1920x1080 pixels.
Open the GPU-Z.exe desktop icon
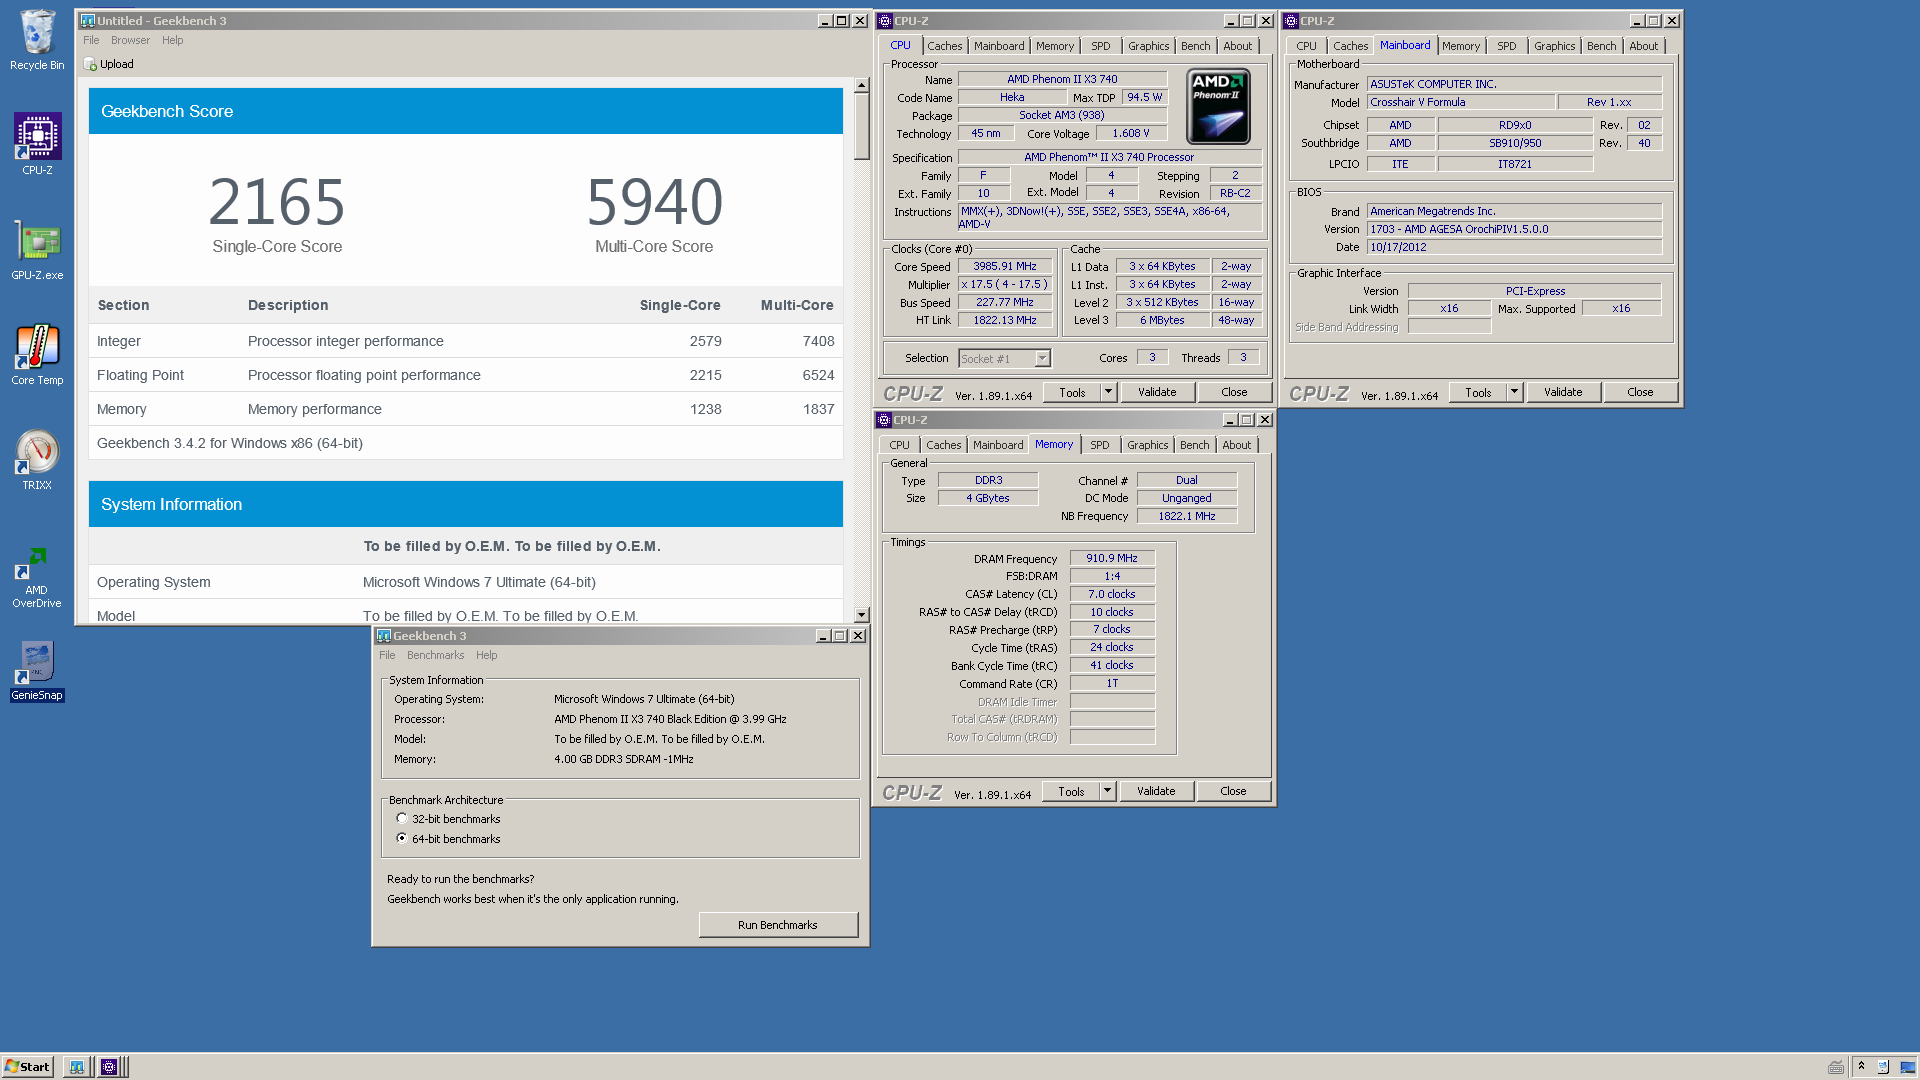click(37, 249)
